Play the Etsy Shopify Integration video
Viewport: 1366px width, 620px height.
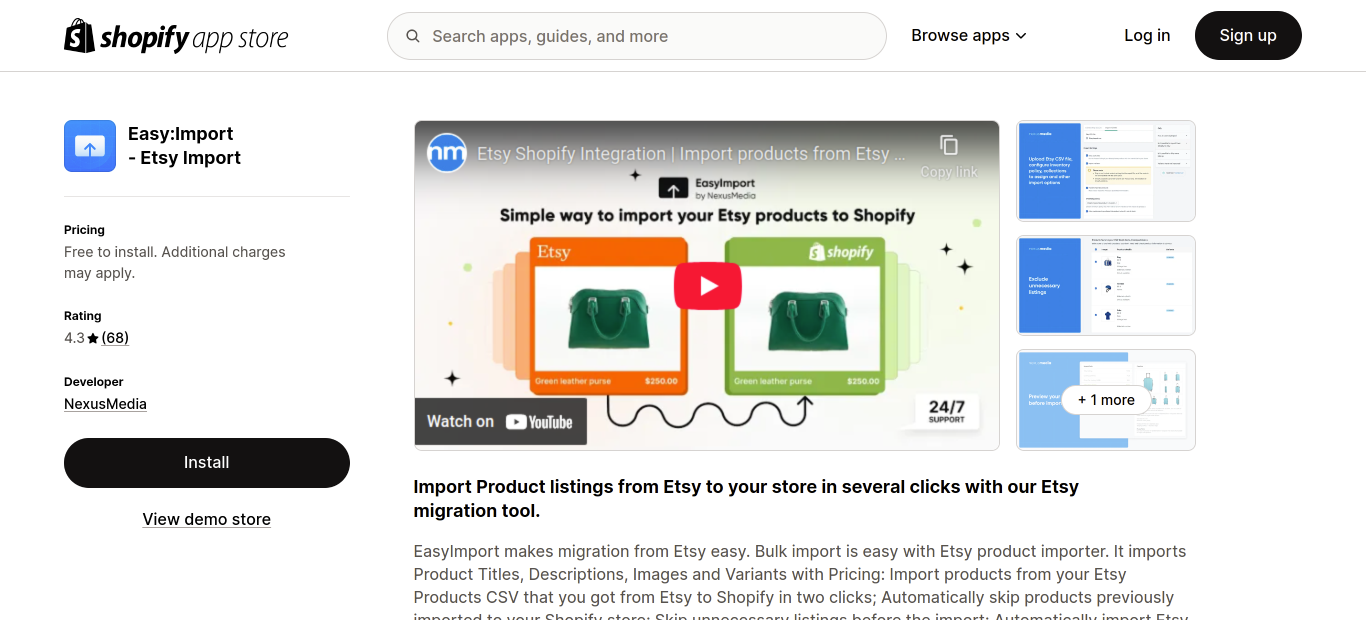click(x=707, y=284)
